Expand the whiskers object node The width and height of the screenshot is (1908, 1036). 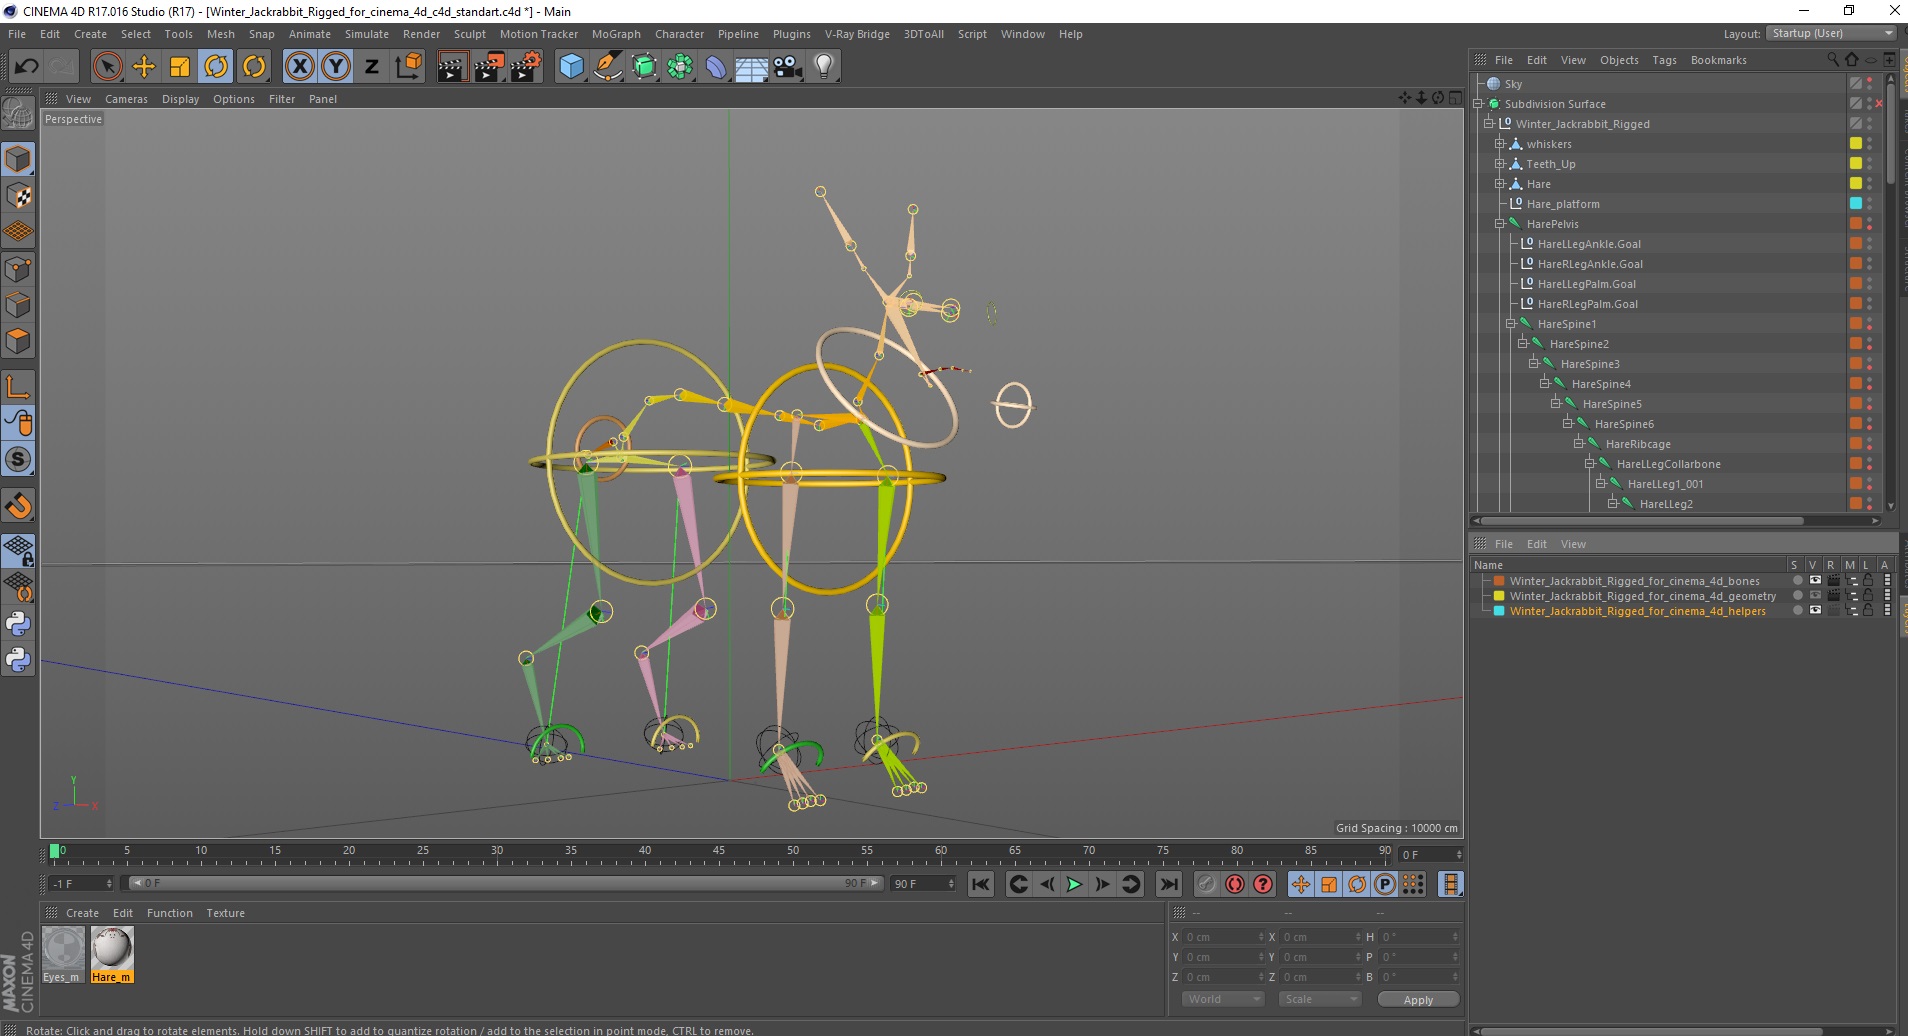[1499, 144]
